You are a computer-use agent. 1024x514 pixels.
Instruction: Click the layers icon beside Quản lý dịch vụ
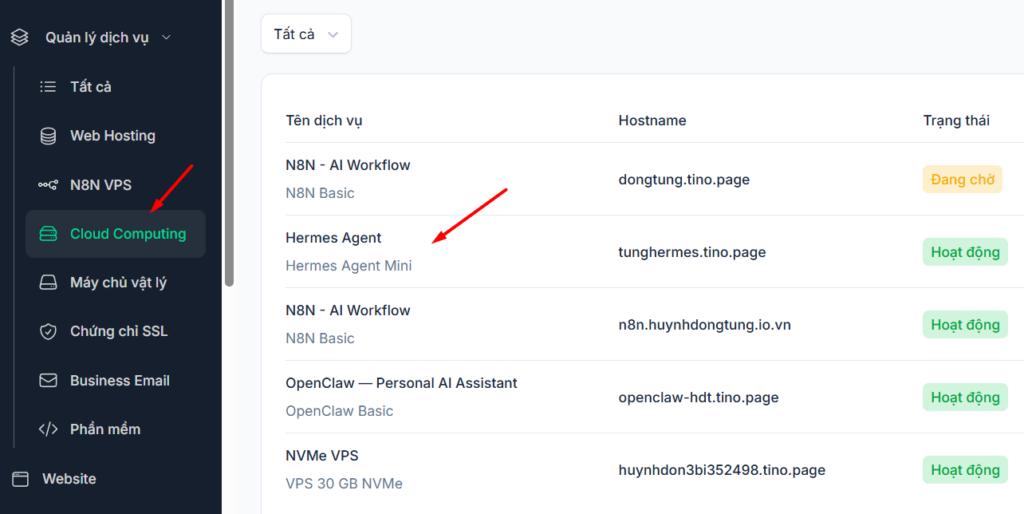click(20, 37)
